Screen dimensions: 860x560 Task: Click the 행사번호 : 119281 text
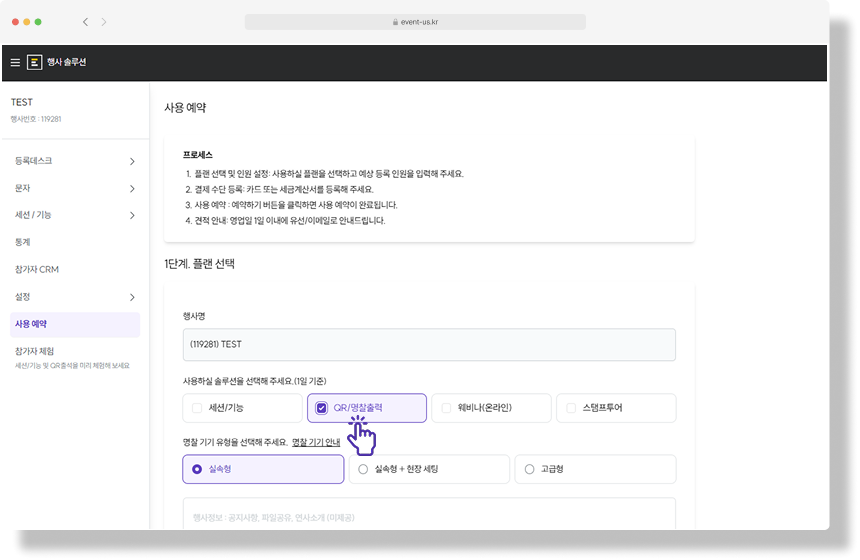(x=36, y=119)
